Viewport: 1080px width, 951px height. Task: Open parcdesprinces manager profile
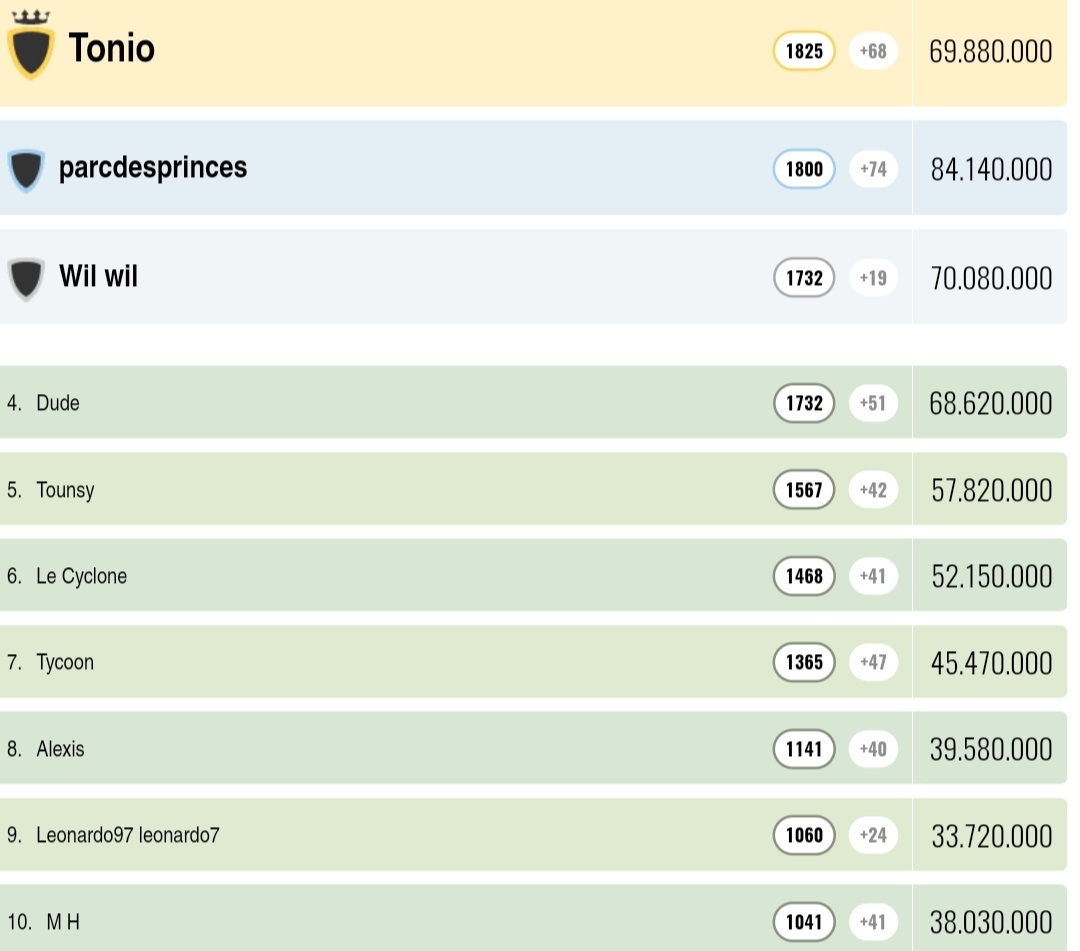[x=153, y=167]
